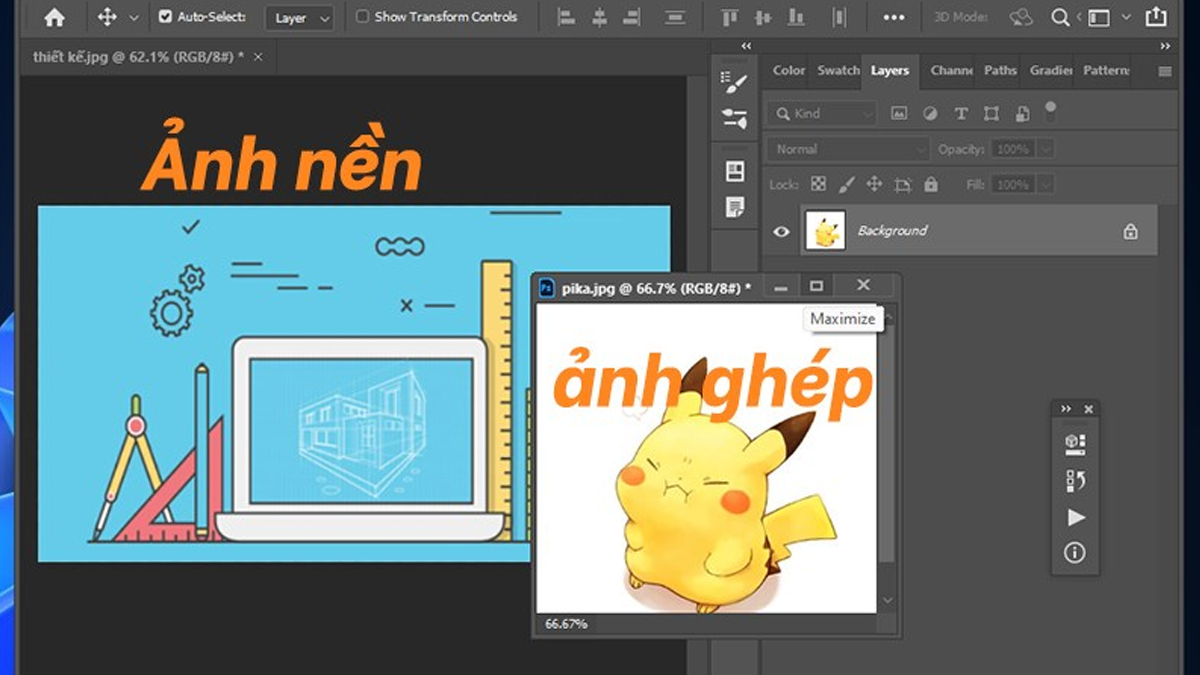The image size is (1200, 675).
Task: Filter layers by Type with the T icon
Action: (960, 113)
